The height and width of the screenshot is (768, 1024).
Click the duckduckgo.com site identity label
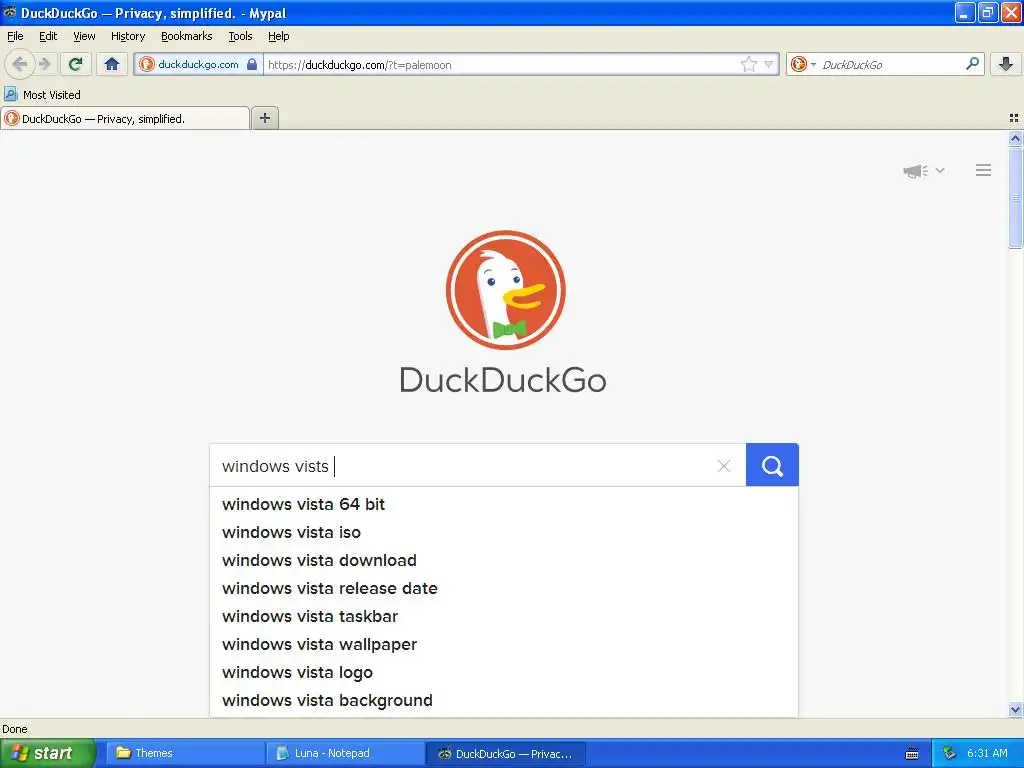(x=198, y=64)
